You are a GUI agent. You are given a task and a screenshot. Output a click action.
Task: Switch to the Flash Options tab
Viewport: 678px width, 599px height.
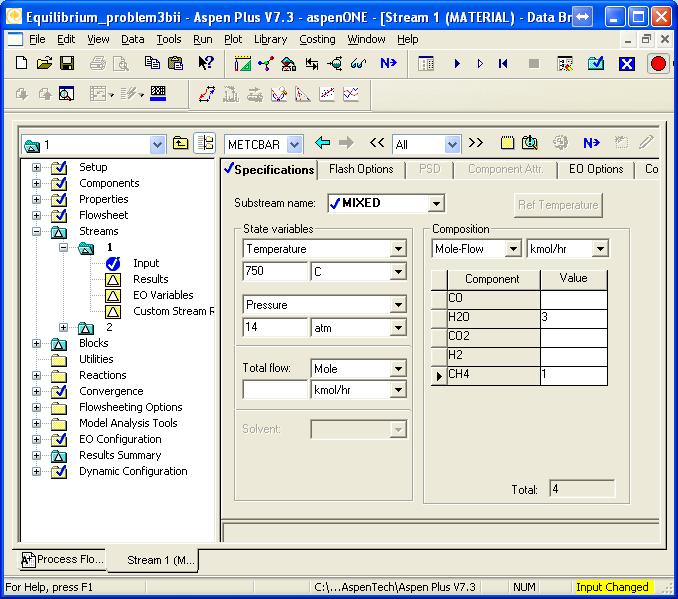pos(361,169)
